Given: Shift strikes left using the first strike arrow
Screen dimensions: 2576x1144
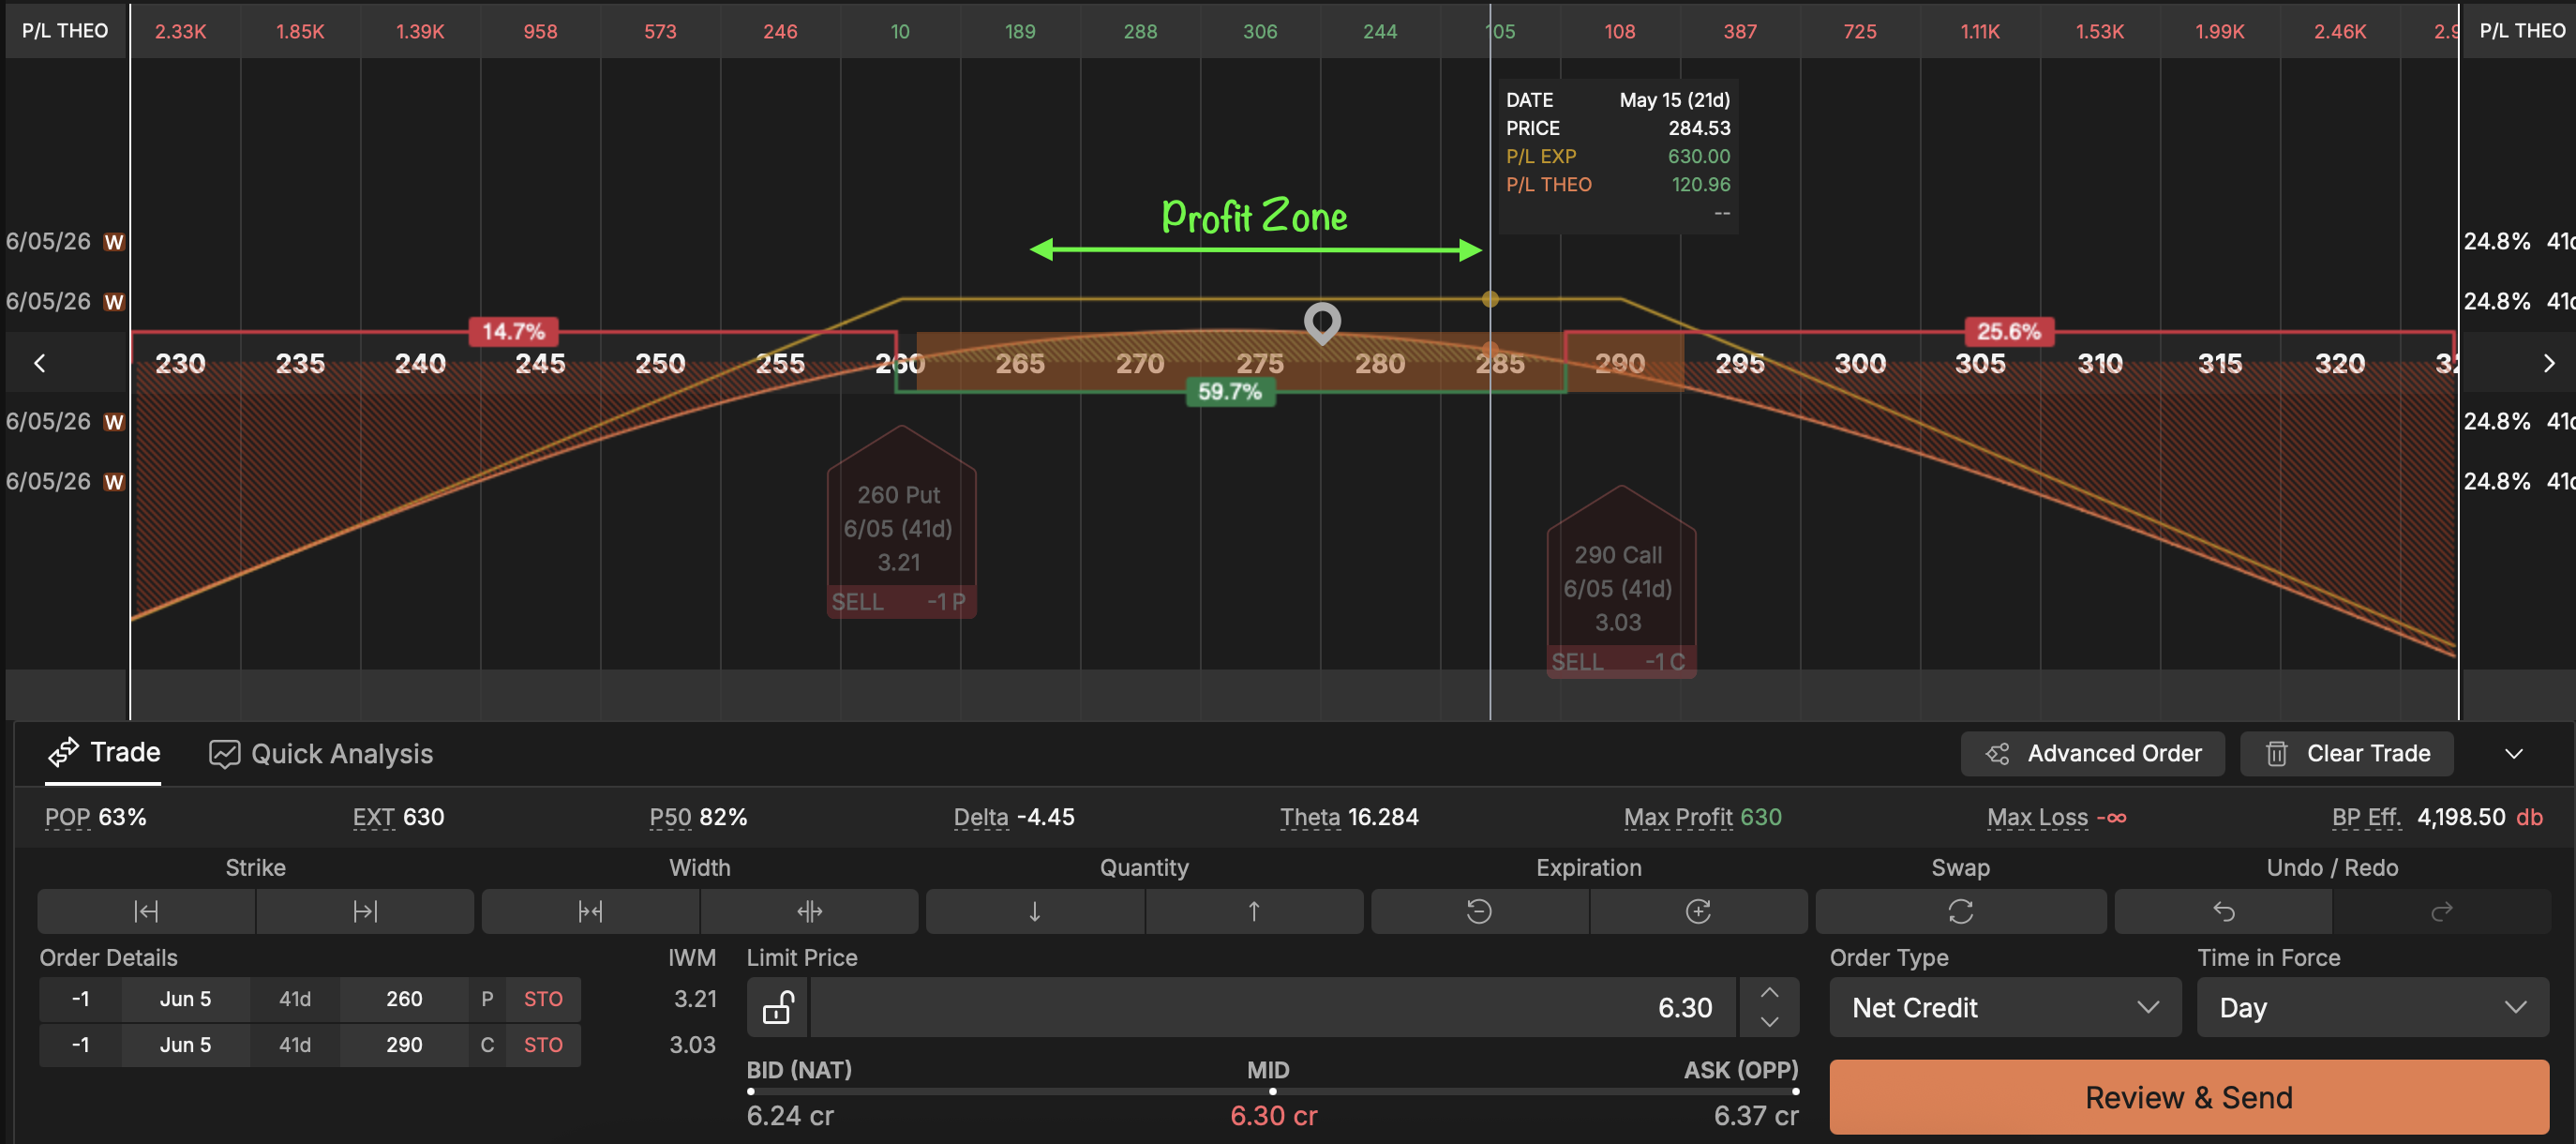Looking at the screenshot, I should tap(146, 911).
